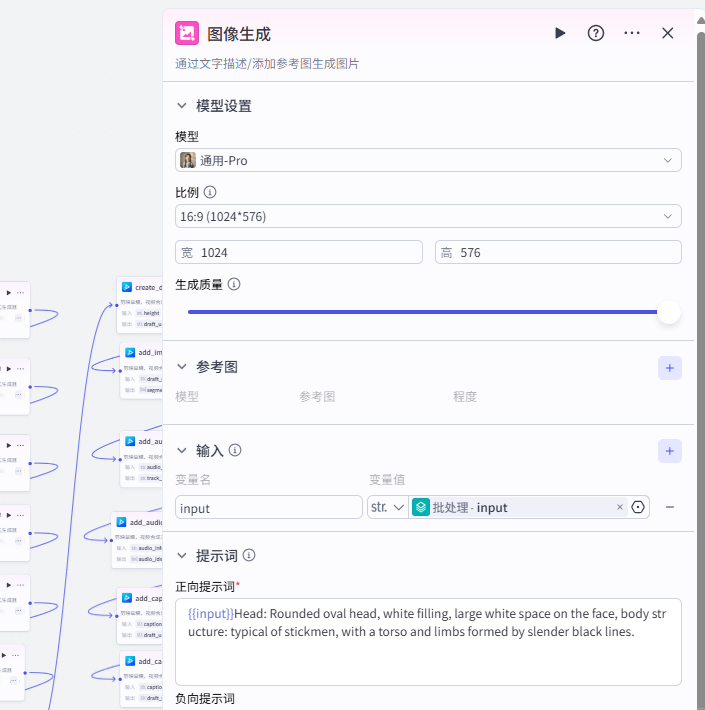This screenshot has height=710, width=705.
Task: Click into the 正向提示词 text area
Action: 428,655
